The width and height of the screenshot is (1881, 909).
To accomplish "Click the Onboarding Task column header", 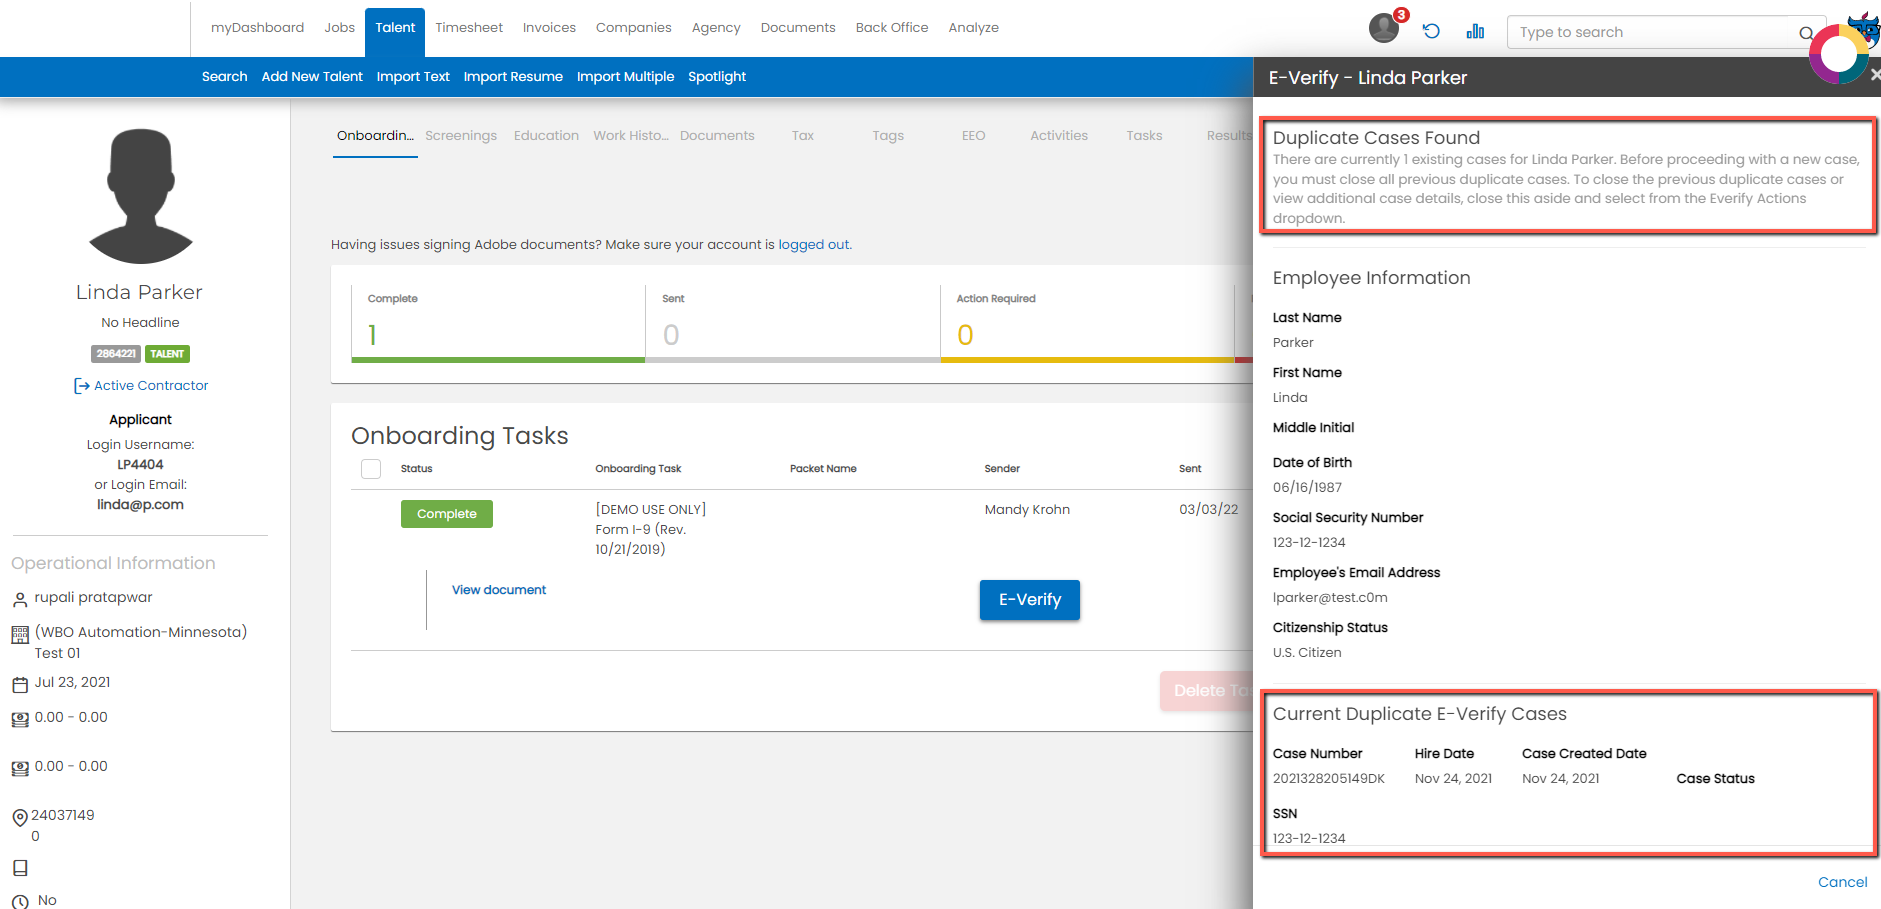I will [638, 469].
